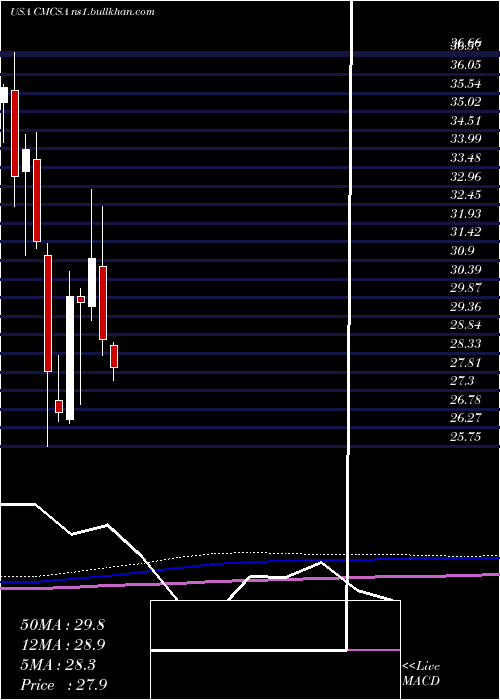Click the '12MA : 28.9' readout
Screen dimensions: 500x700
62,645
